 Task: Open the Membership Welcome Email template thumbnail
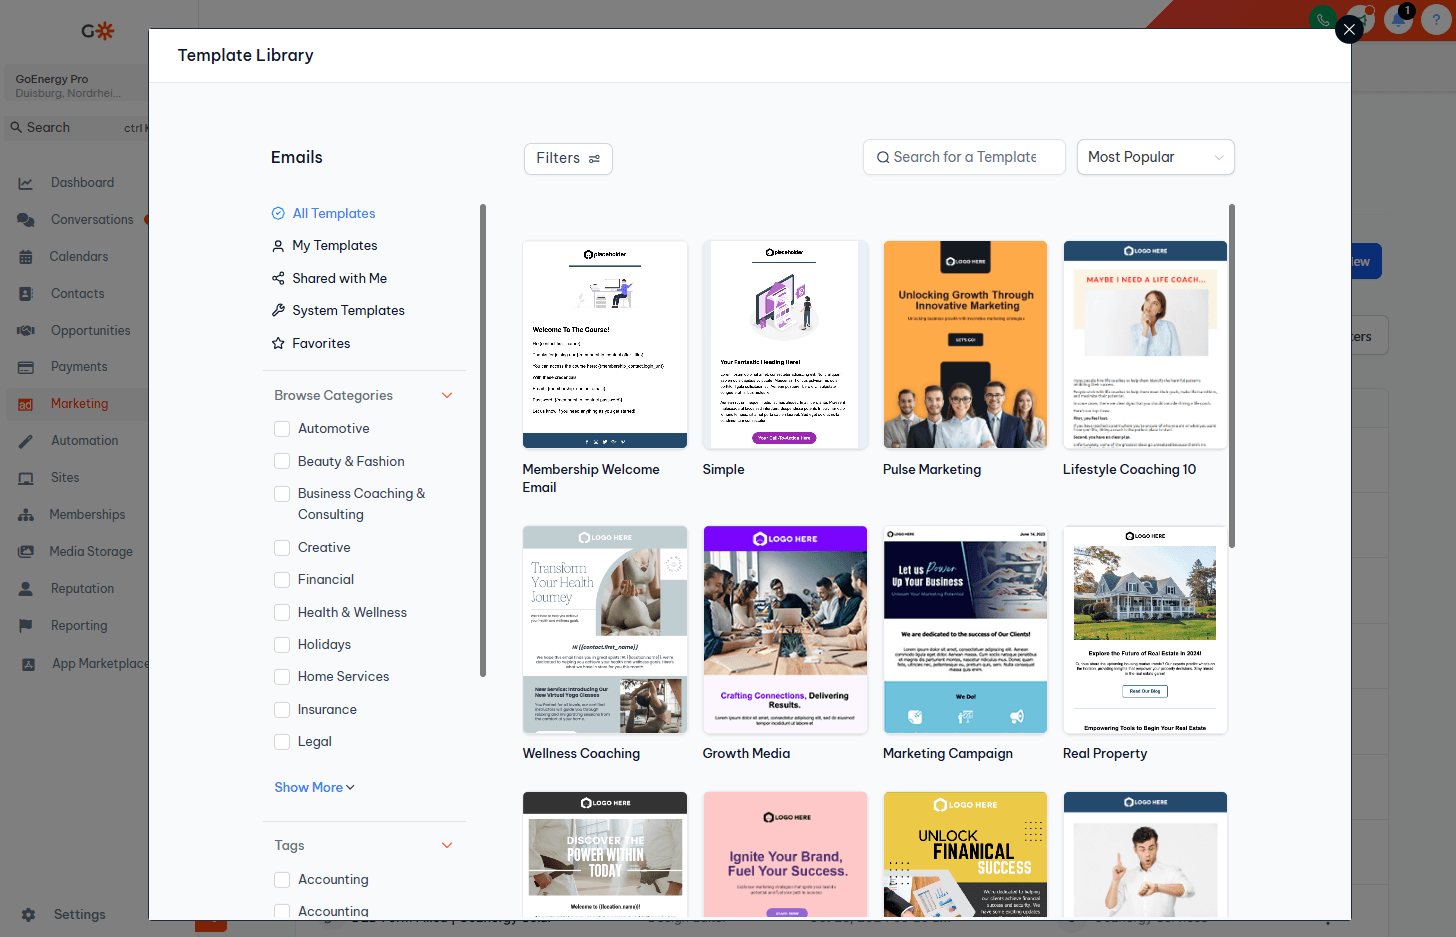click(x=605, y=344)
